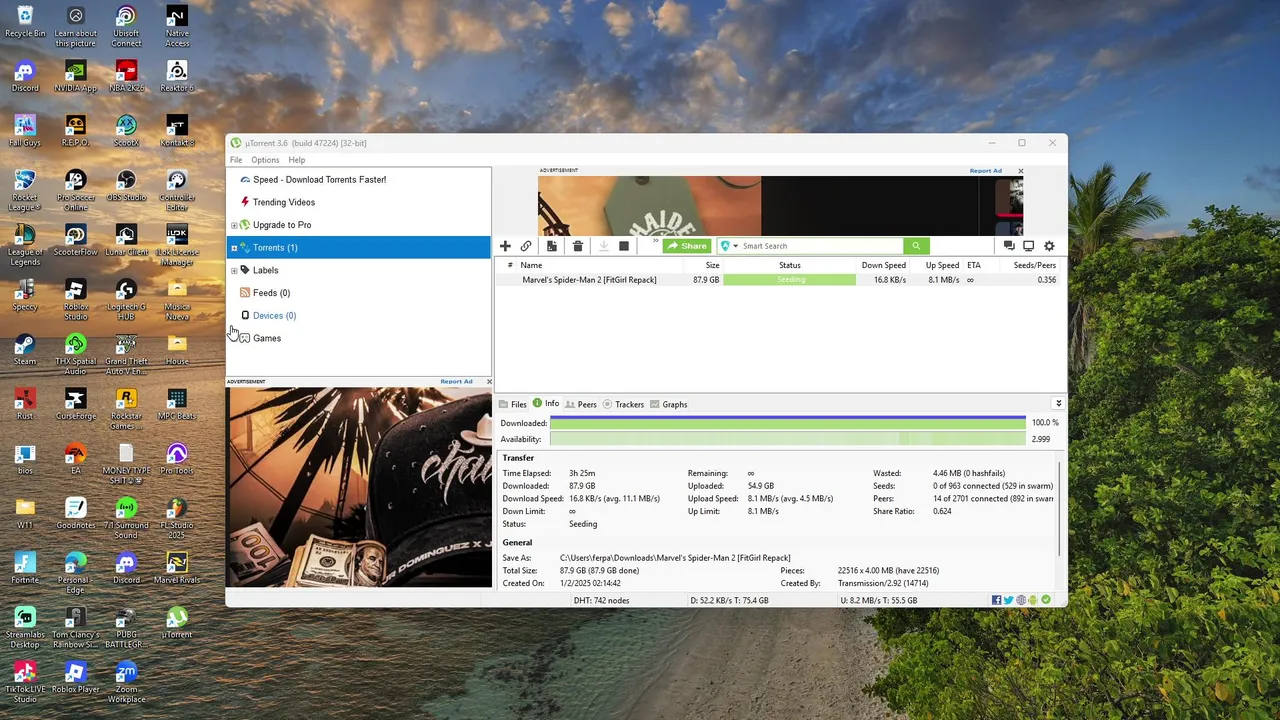Select the Info tab

coord(546,404)
